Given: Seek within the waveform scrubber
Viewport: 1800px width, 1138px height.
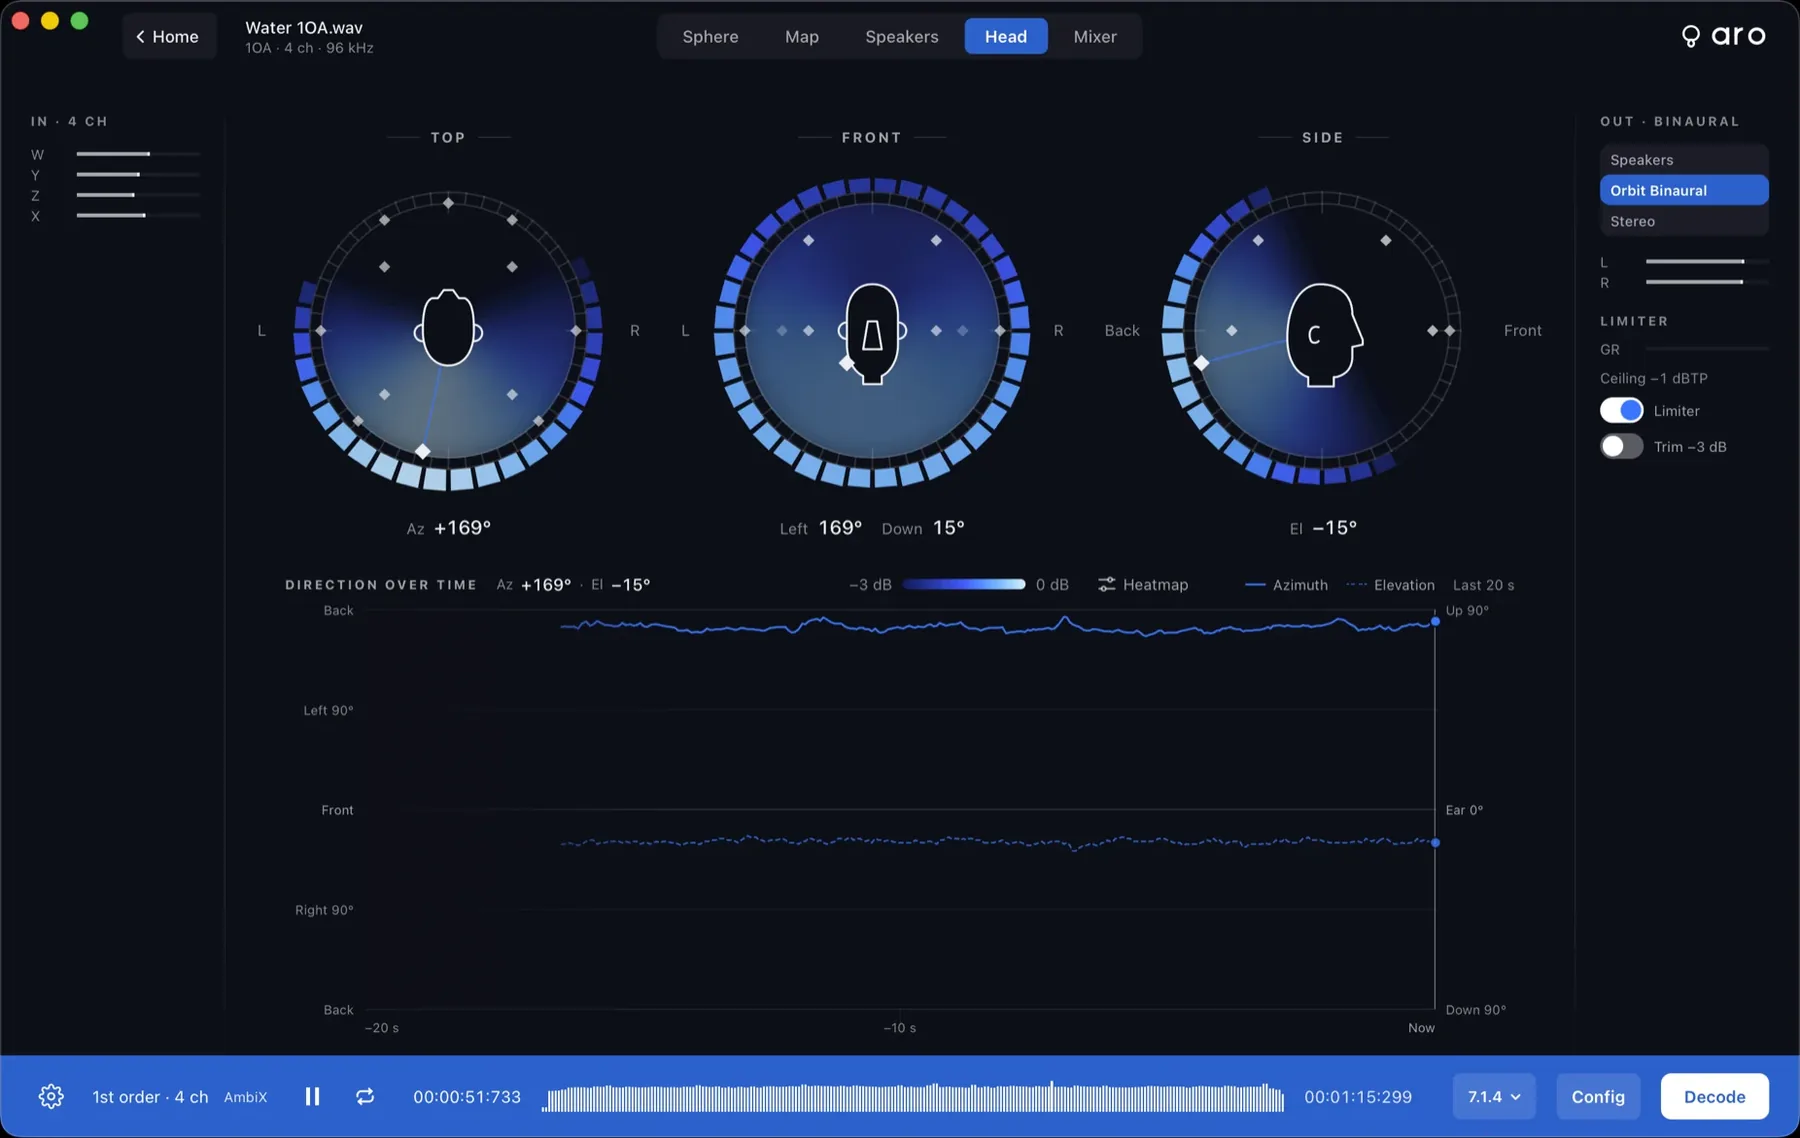Looking at the screenshot, I should pyautogui.click(x=912, y=1097).
